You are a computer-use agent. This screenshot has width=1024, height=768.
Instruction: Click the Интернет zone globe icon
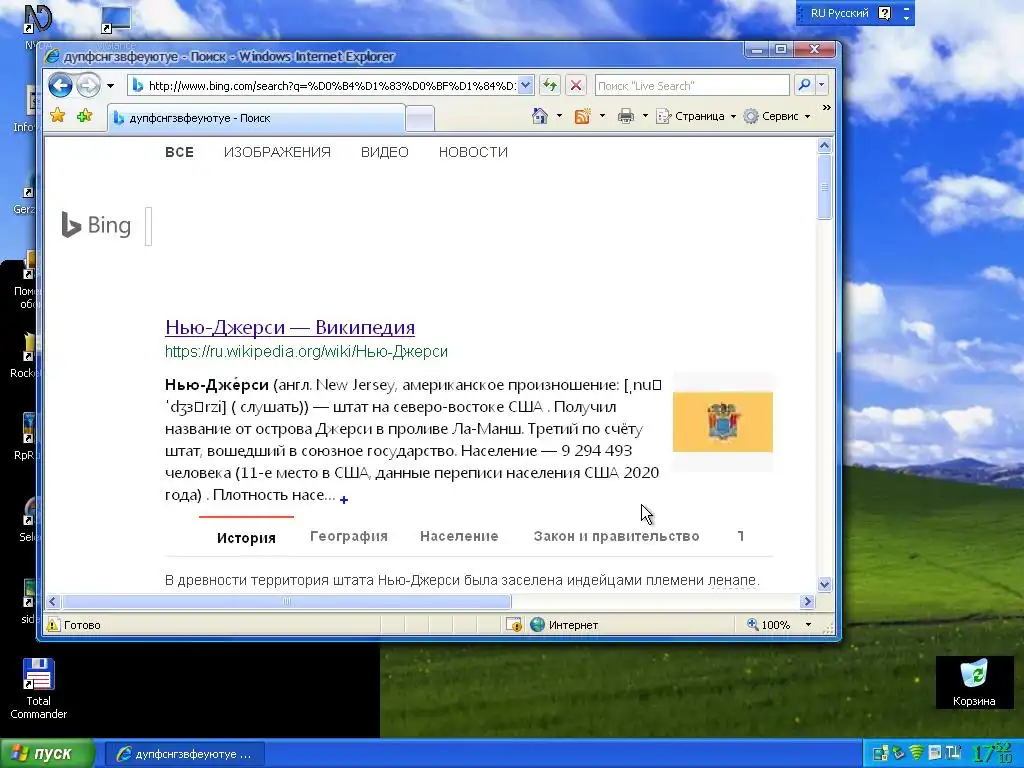pyautogui.click(x=537, y=625)
